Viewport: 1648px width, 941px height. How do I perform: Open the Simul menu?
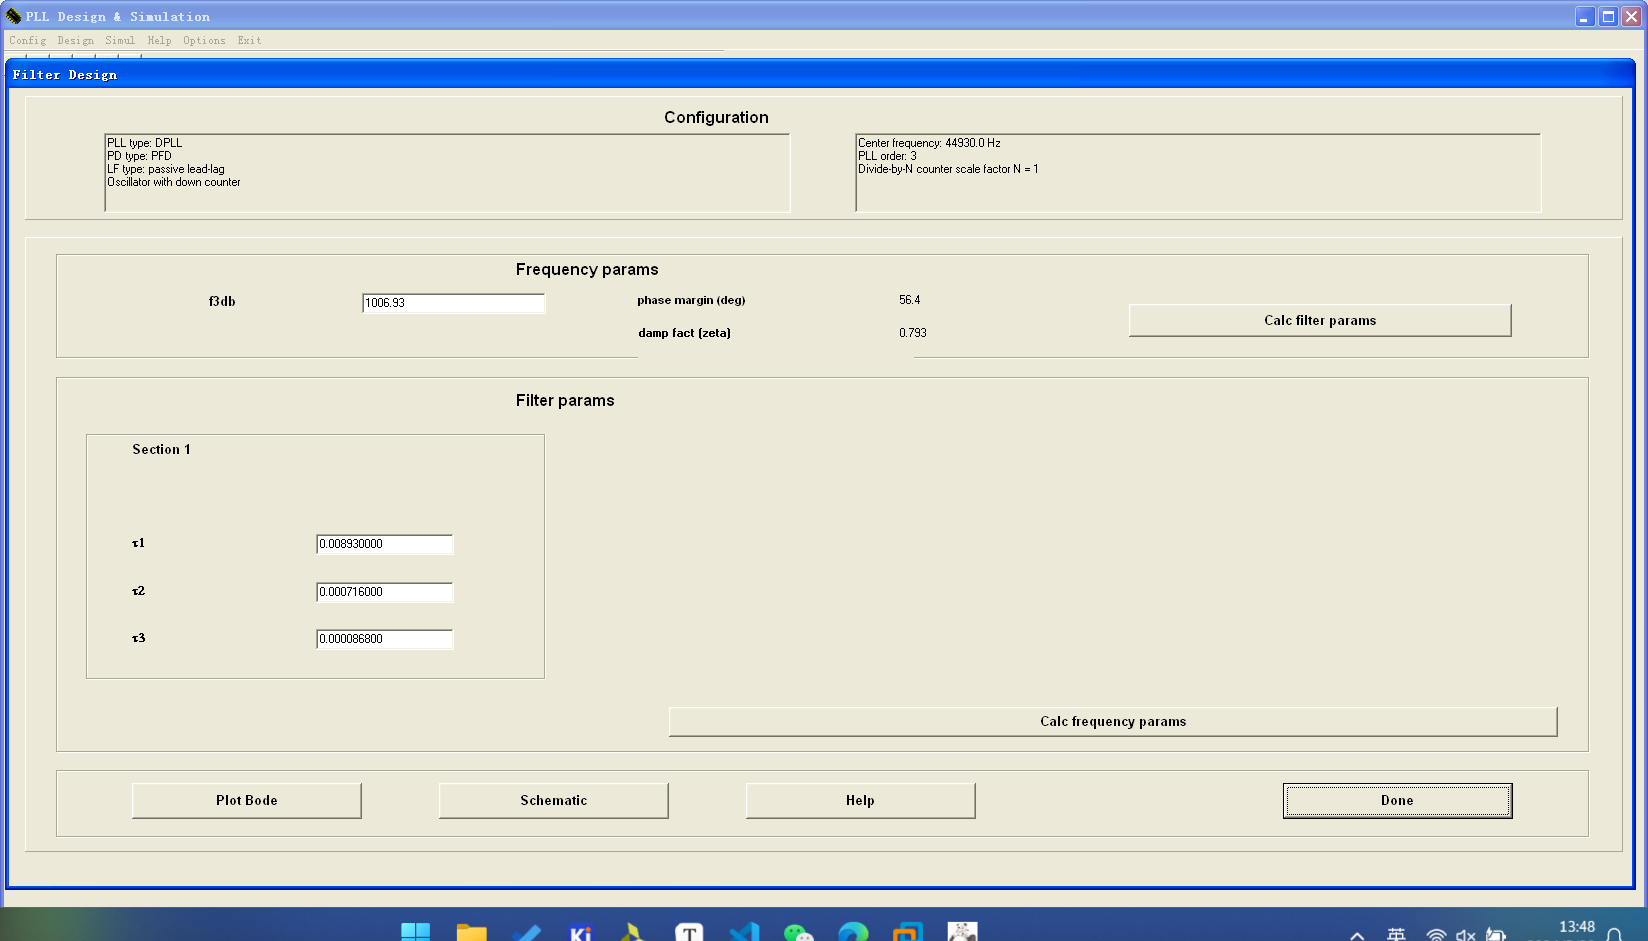click(120, 41)
